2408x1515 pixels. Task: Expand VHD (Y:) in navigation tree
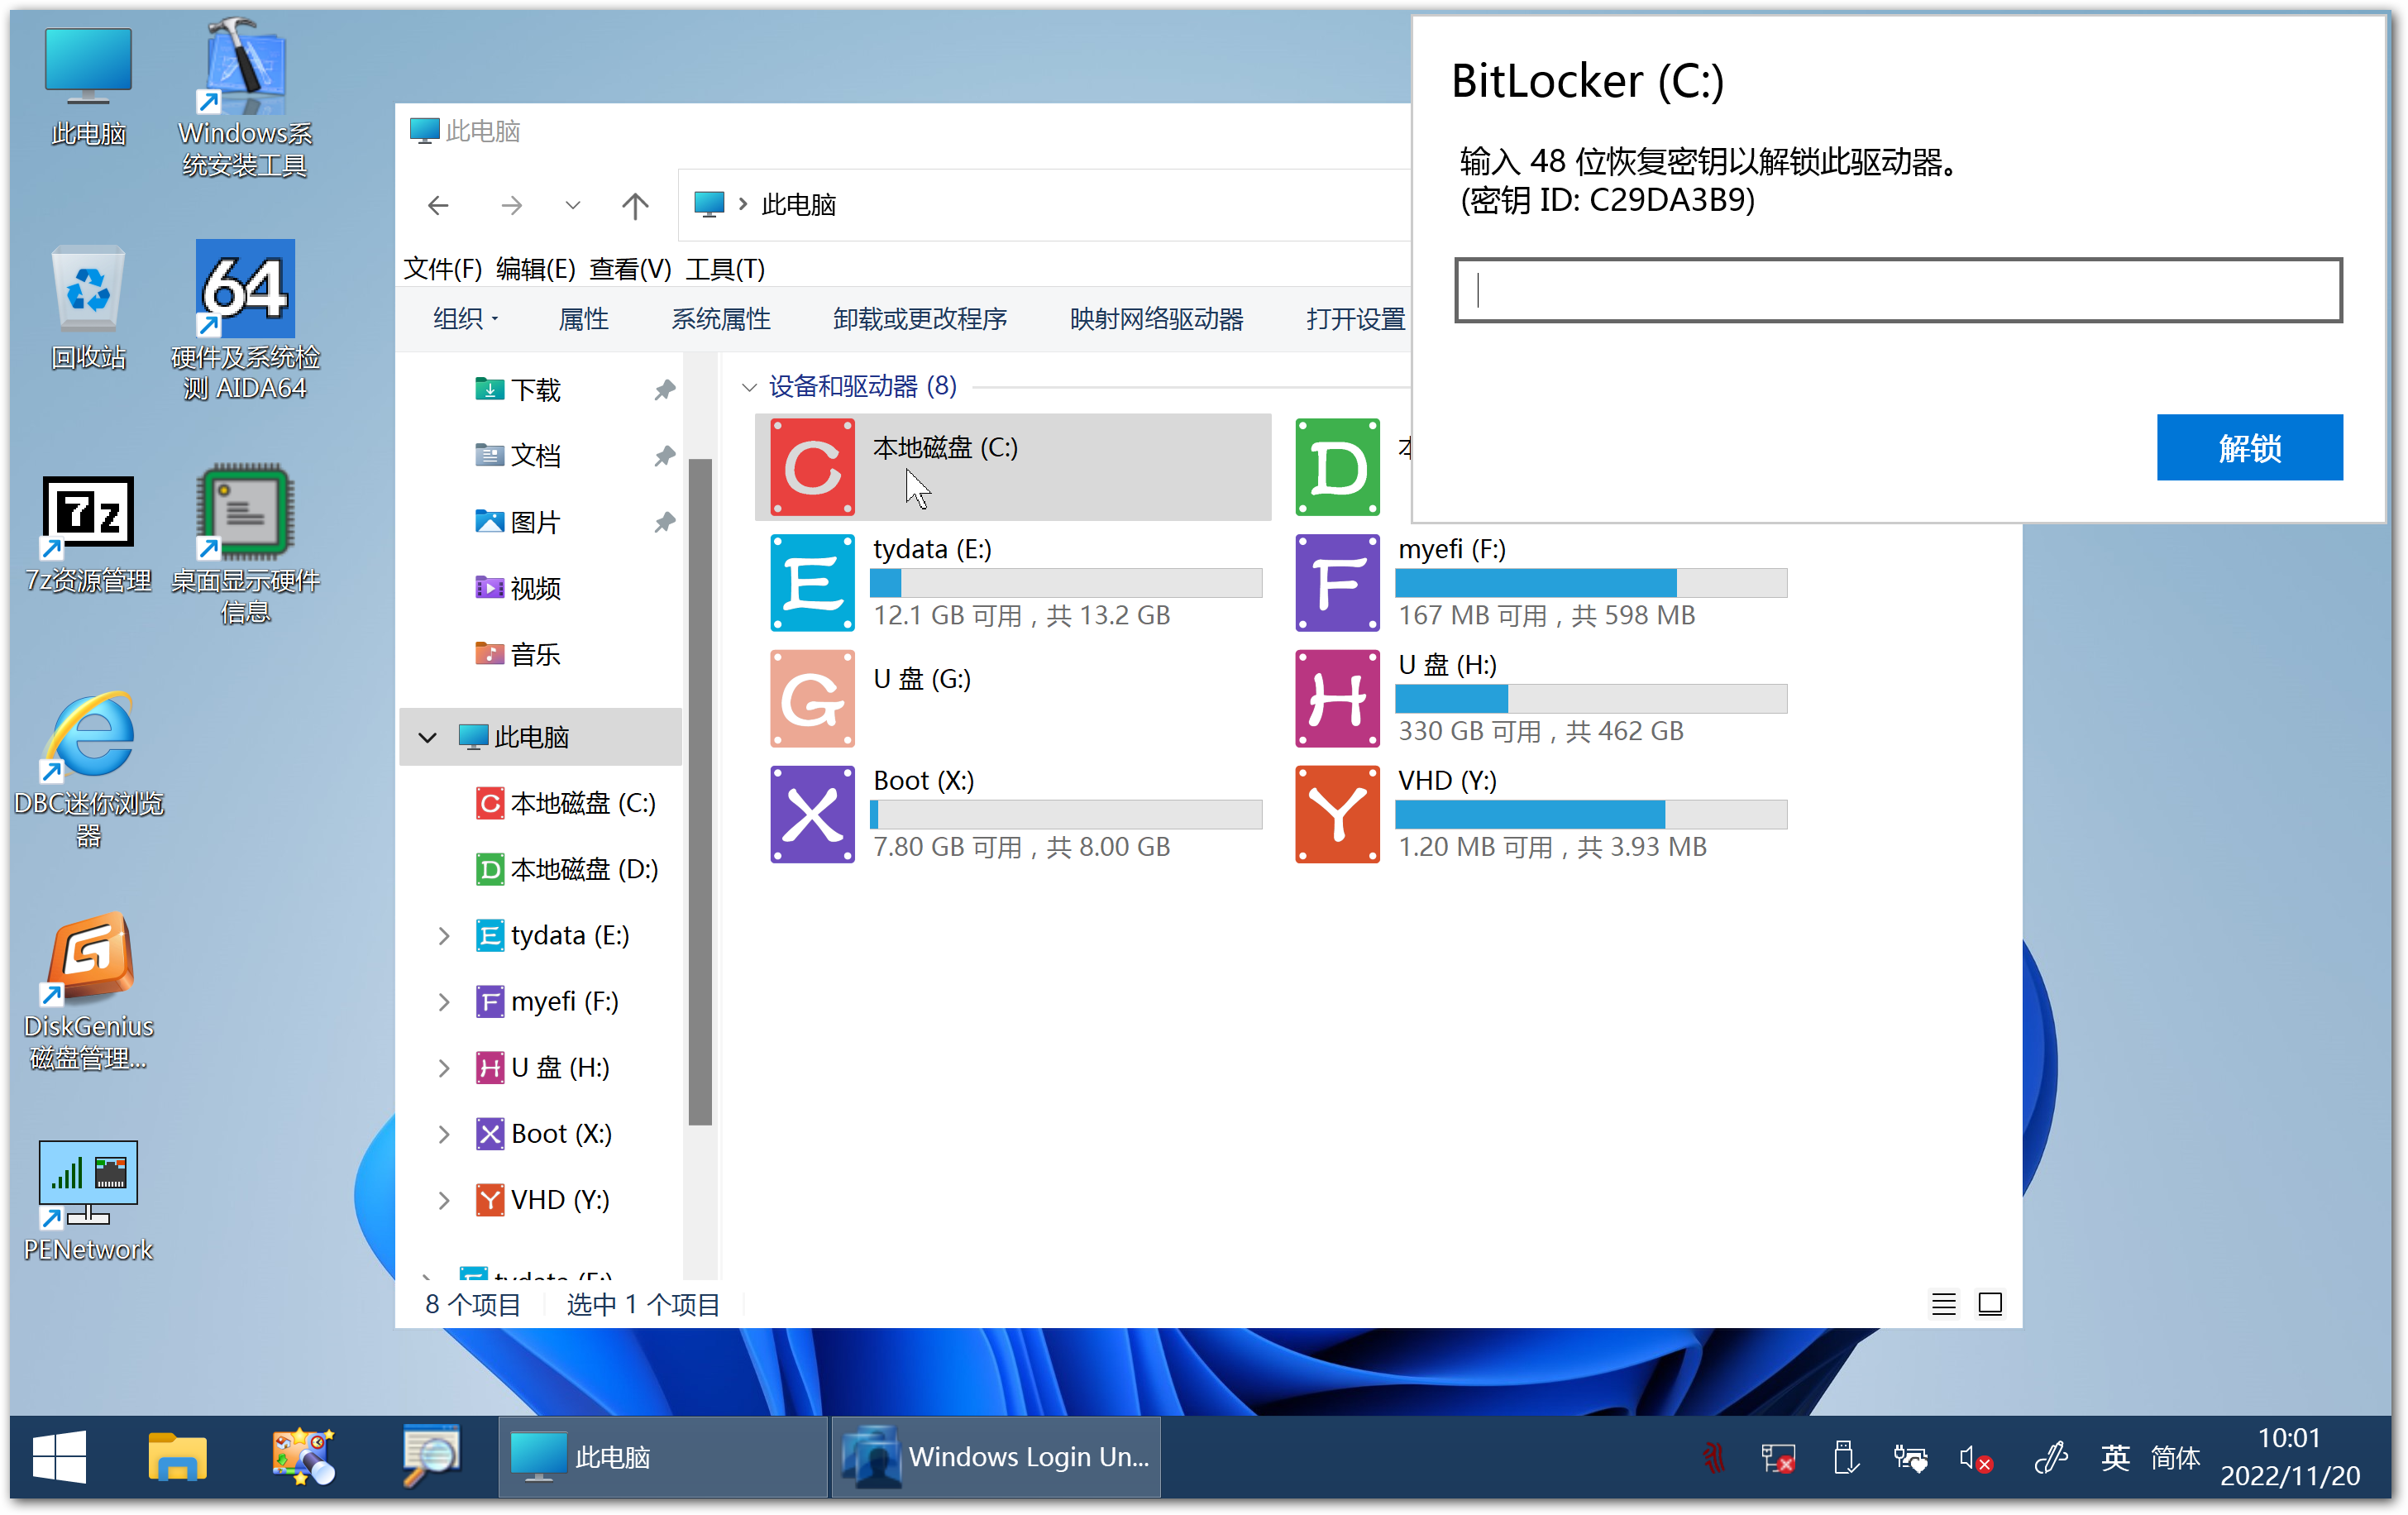point(444,1200)
